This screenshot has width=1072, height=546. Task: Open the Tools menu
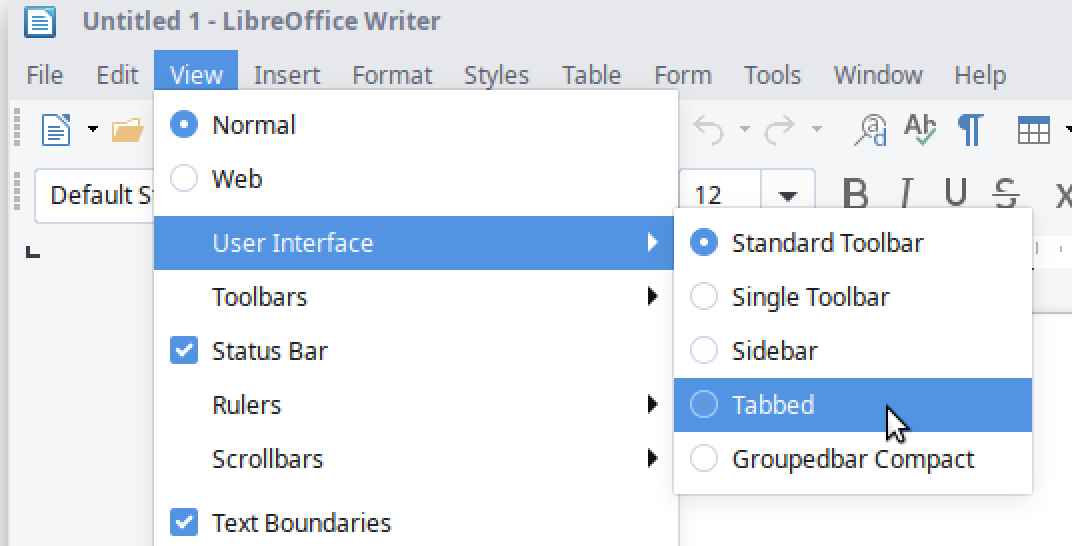tap(771, 75)
